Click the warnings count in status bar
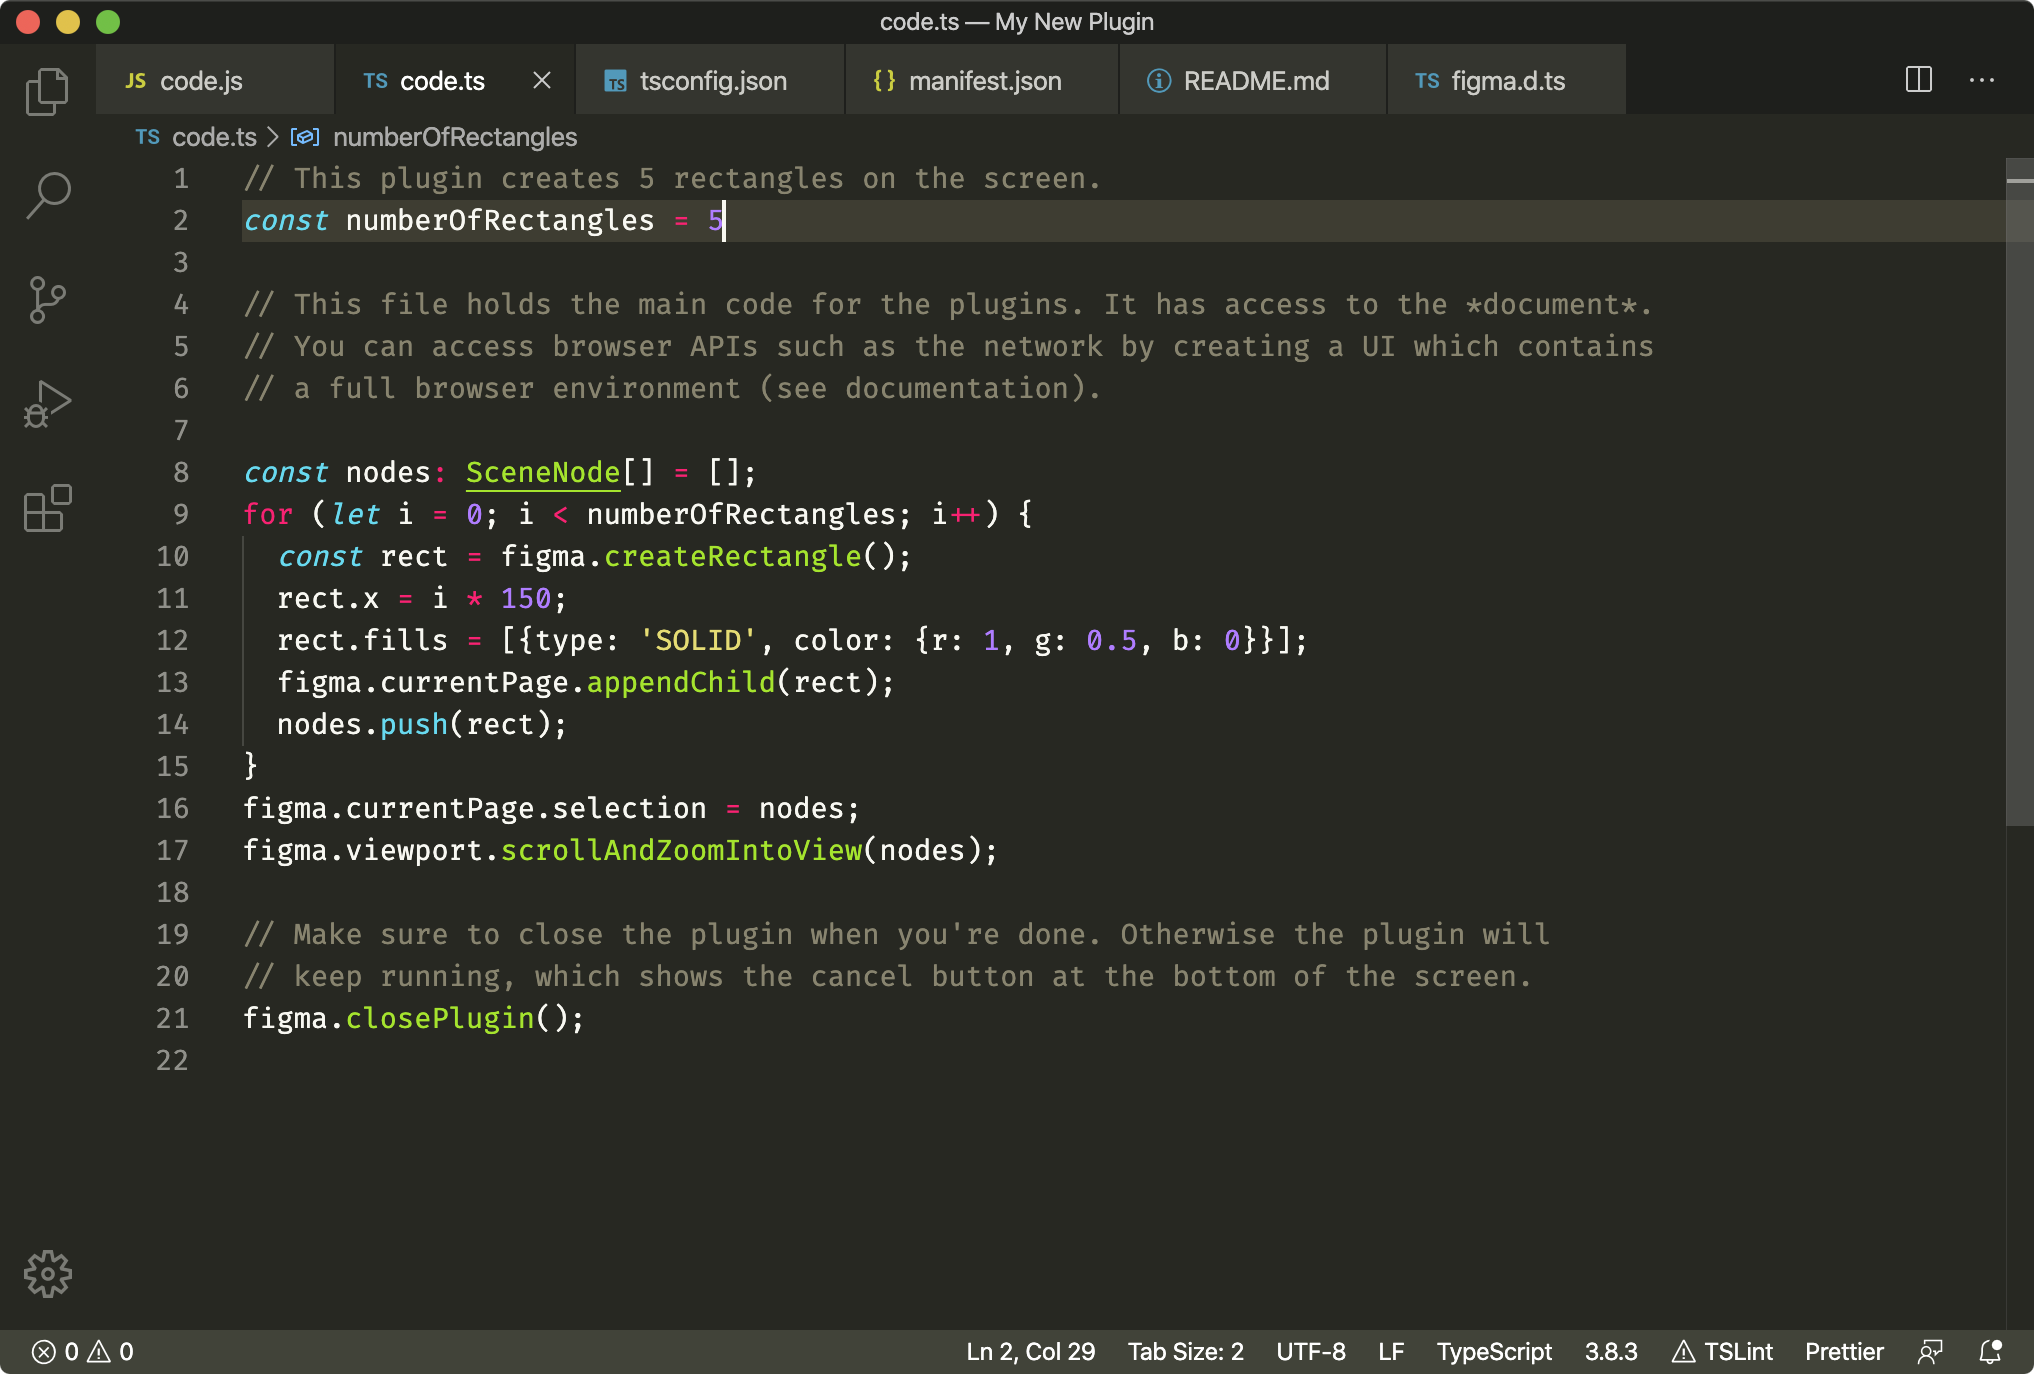 tap(111, 1352)
